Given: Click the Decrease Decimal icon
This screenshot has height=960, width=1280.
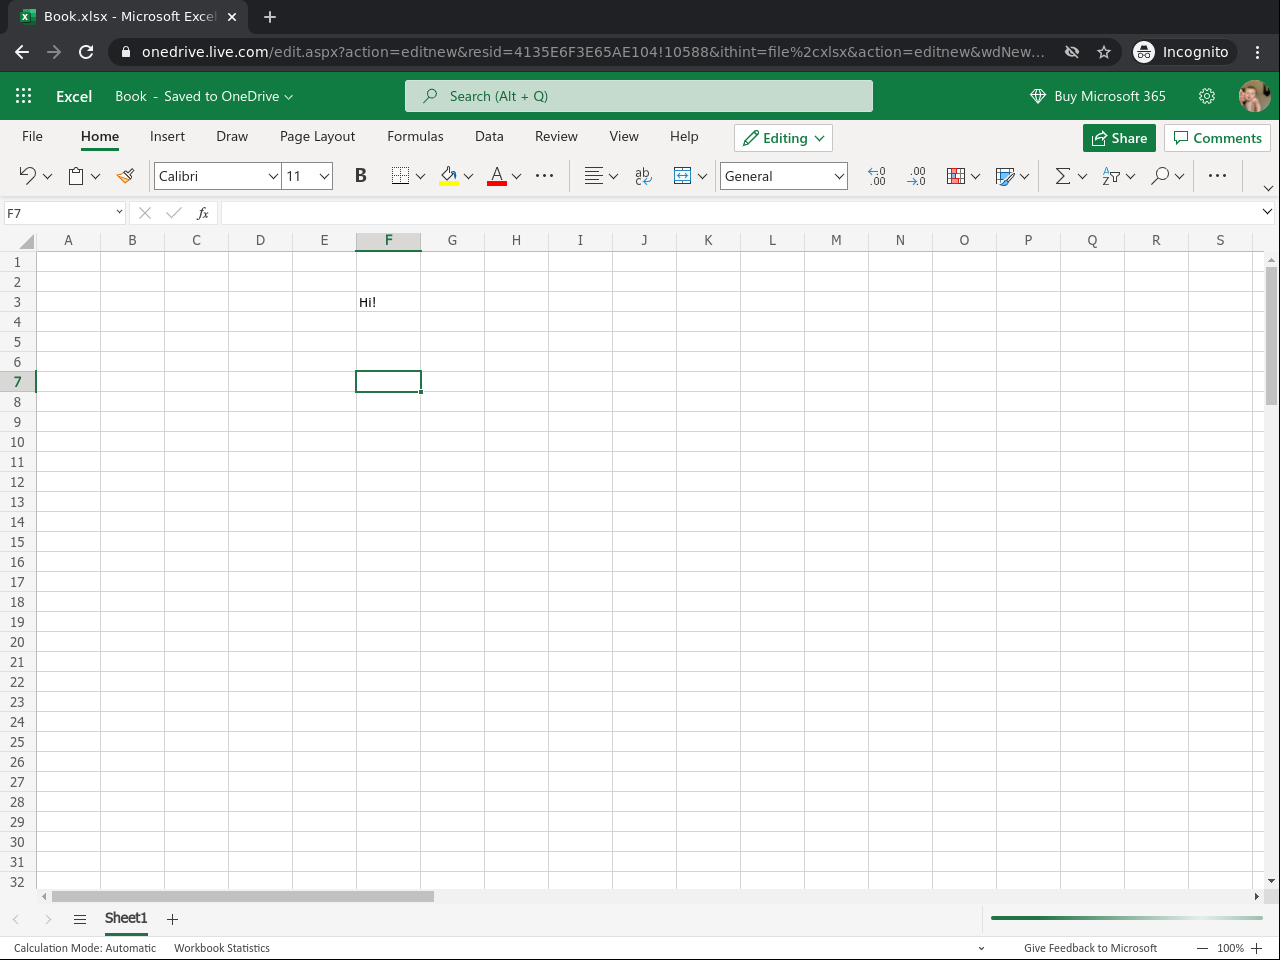Looking at the screenshot, I should coord(916,176).
